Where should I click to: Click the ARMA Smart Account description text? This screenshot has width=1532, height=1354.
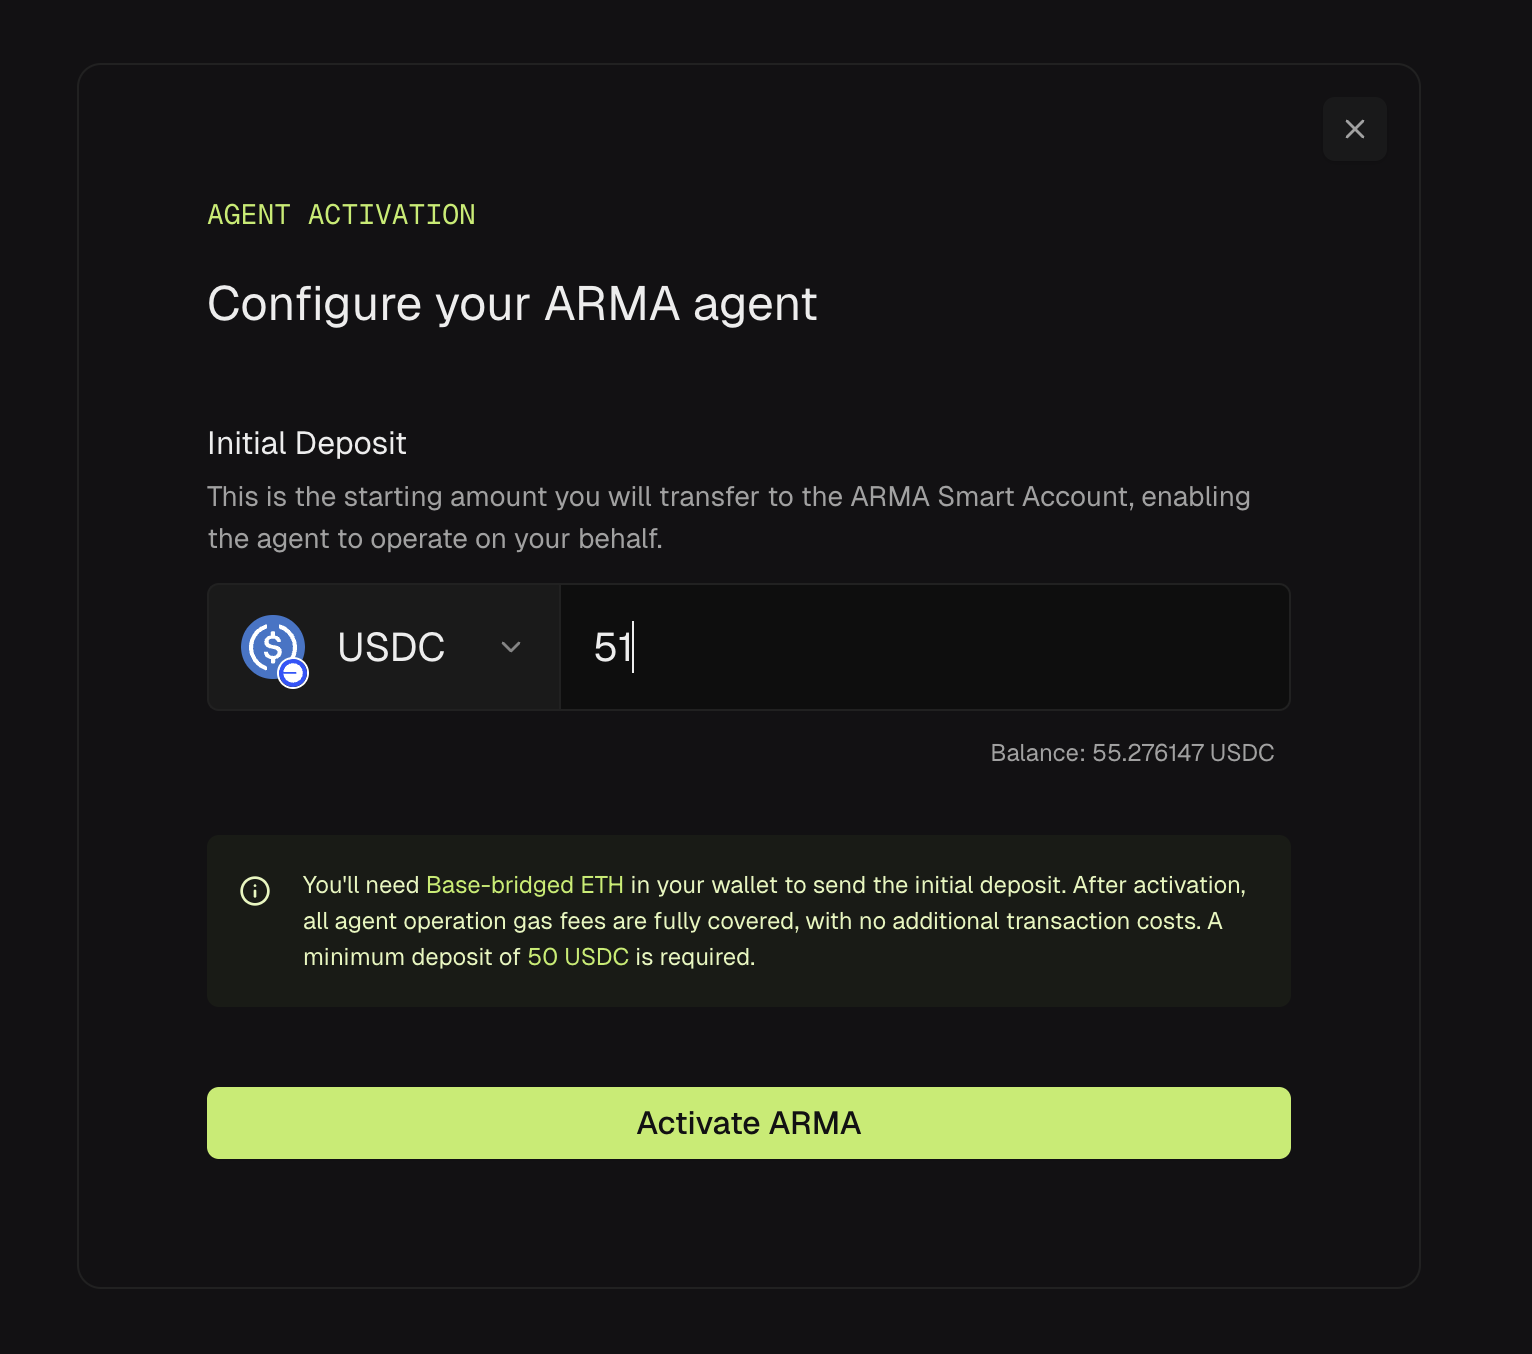728,497
